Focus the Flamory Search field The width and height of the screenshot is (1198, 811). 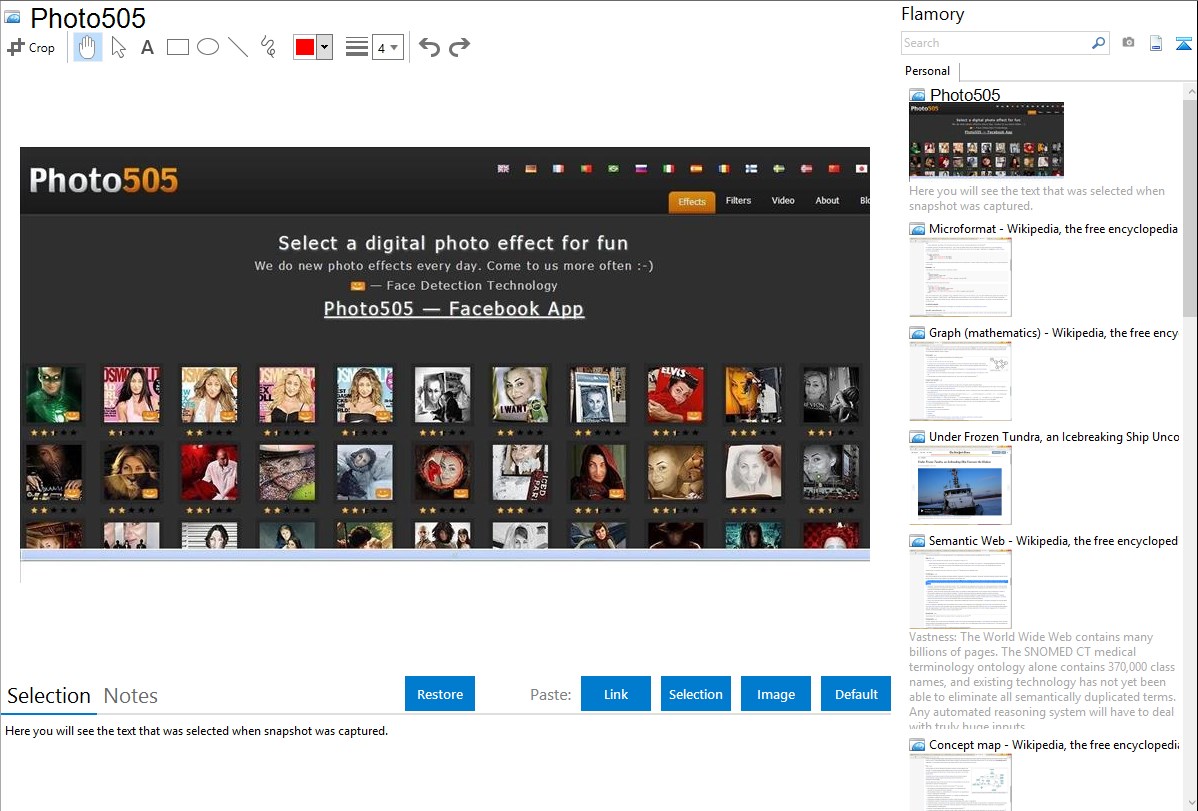coord(995,43)
